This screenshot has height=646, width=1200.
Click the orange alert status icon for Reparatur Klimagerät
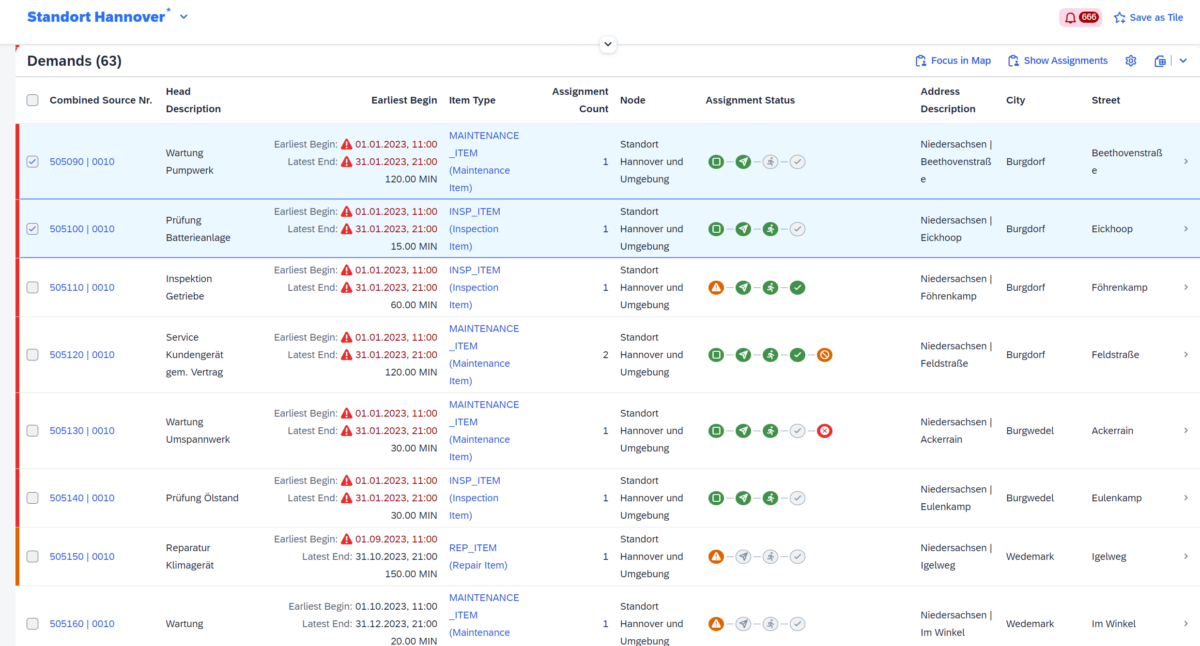point(716,556)
